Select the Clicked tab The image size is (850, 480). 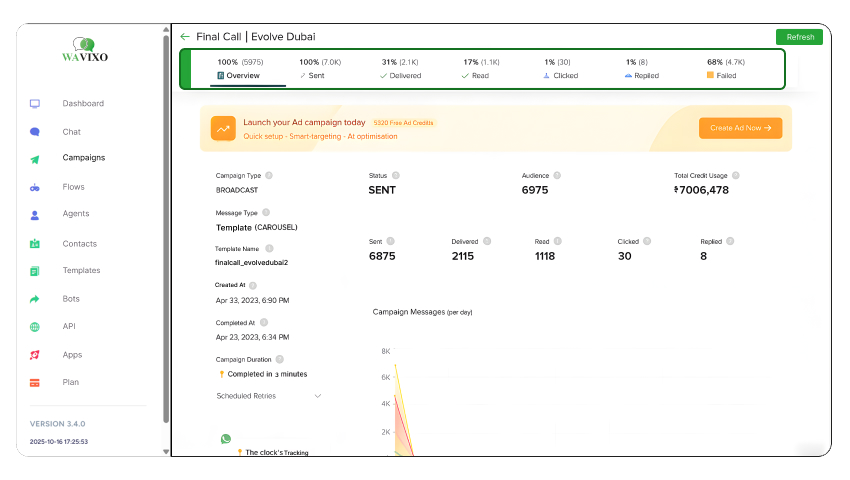coord(563,69)
